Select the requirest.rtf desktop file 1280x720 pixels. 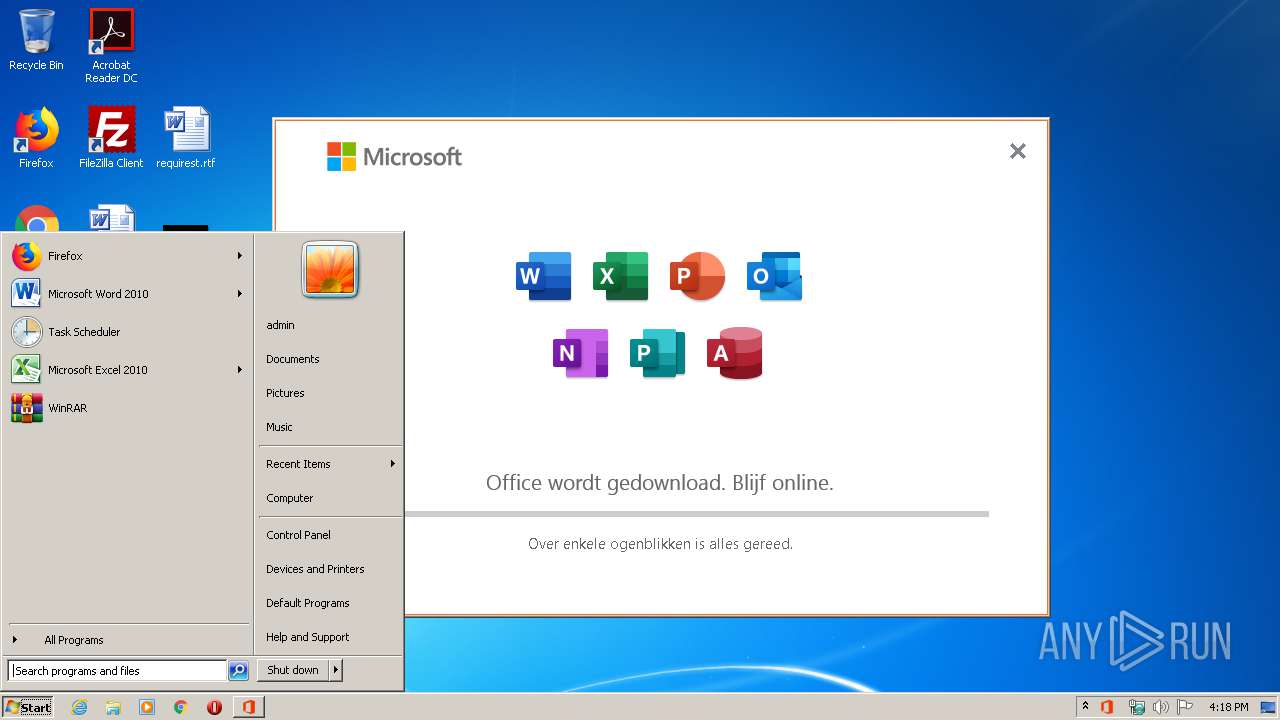pos(186,138)
